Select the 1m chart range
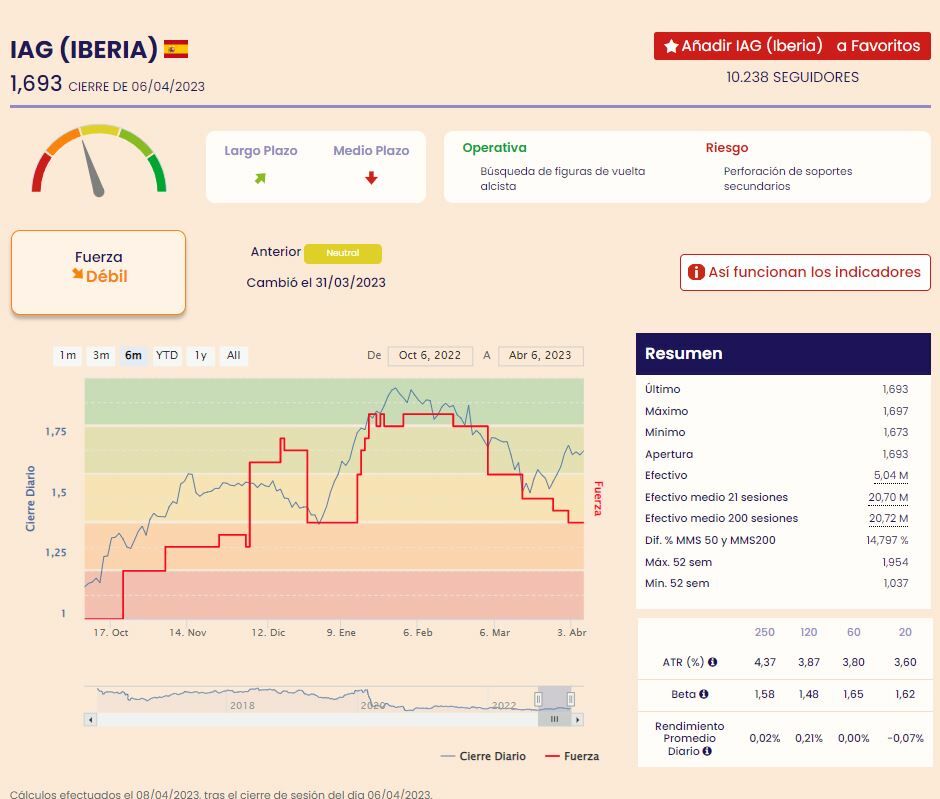940x799 pixels. (68, 355)
